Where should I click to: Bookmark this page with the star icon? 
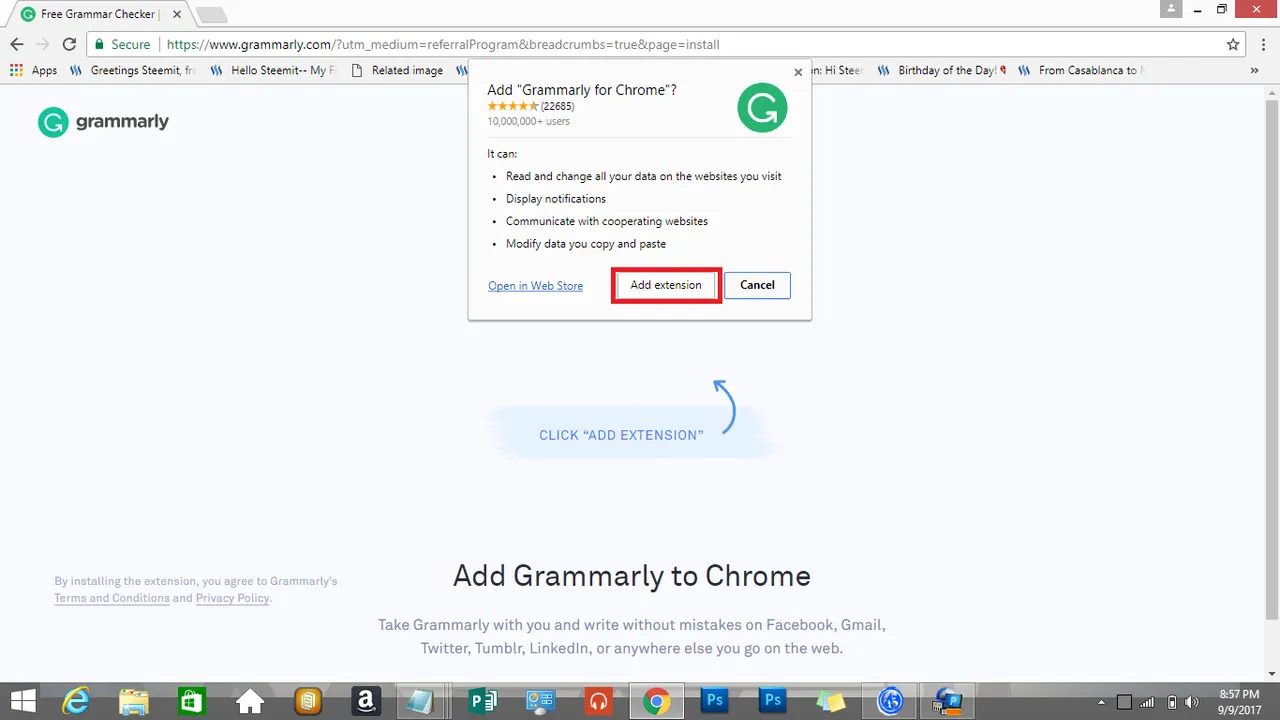pos(1233,45)
